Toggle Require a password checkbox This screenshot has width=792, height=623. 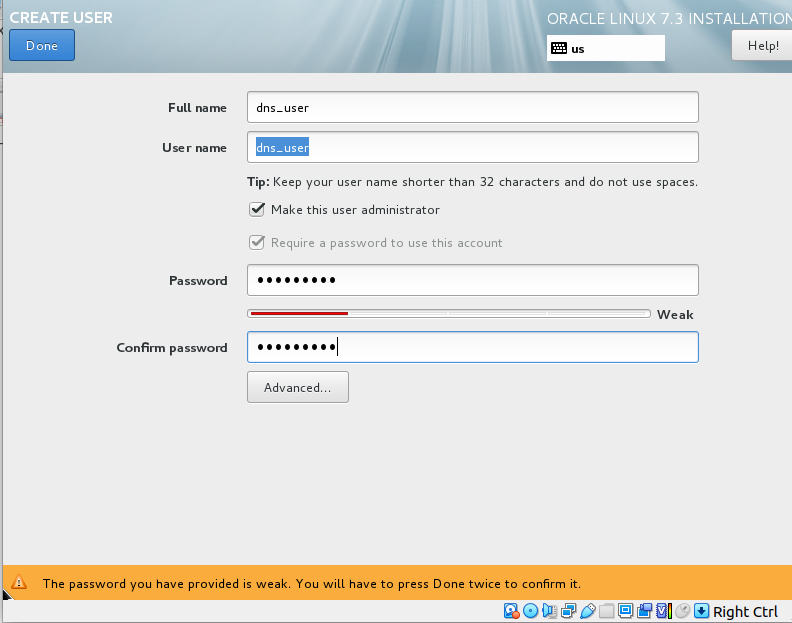(x=257, y=243)
